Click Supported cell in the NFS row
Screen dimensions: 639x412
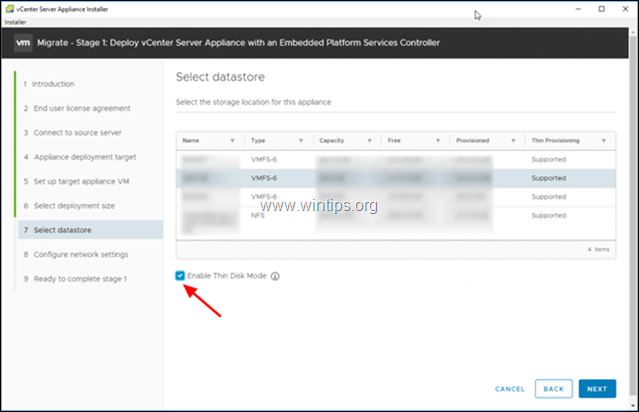[x=549, y=216]
